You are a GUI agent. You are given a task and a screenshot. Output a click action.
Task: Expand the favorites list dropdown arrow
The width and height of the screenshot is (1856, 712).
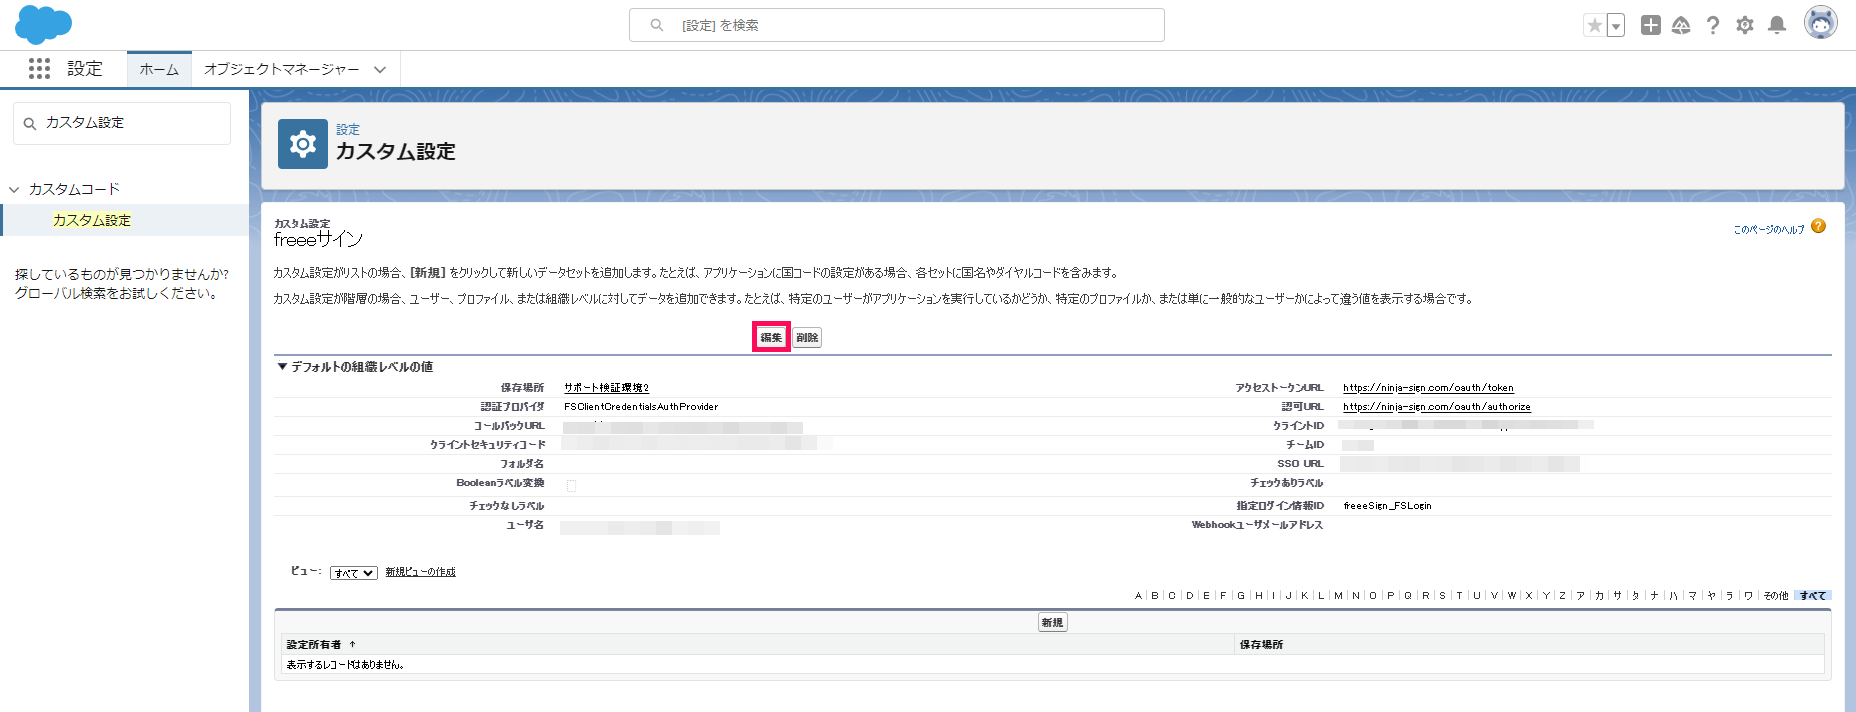point(1615,26)
